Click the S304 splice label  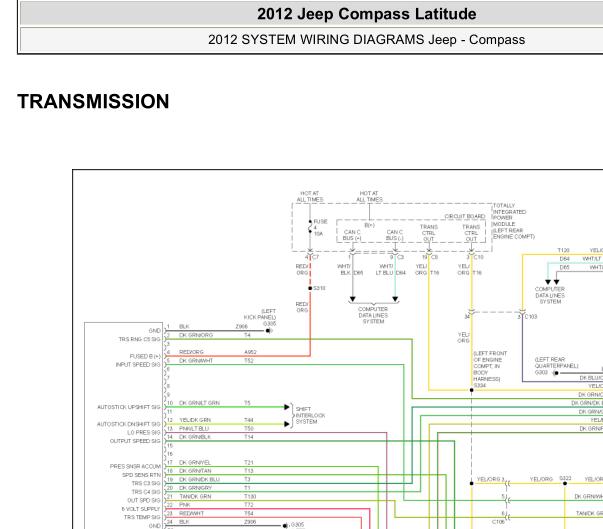click(x=480, y=385)
